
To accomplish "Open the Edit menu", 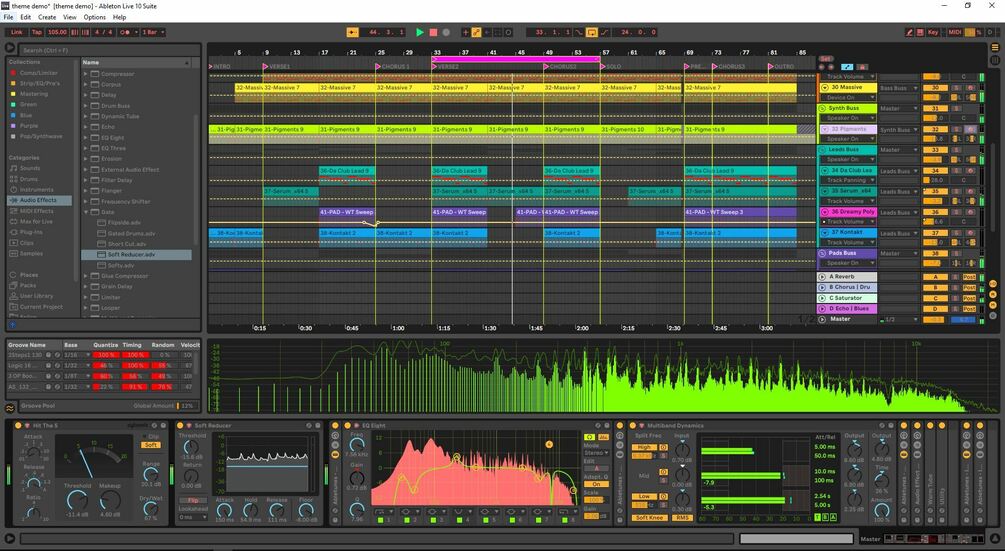I will pos(26,17).
